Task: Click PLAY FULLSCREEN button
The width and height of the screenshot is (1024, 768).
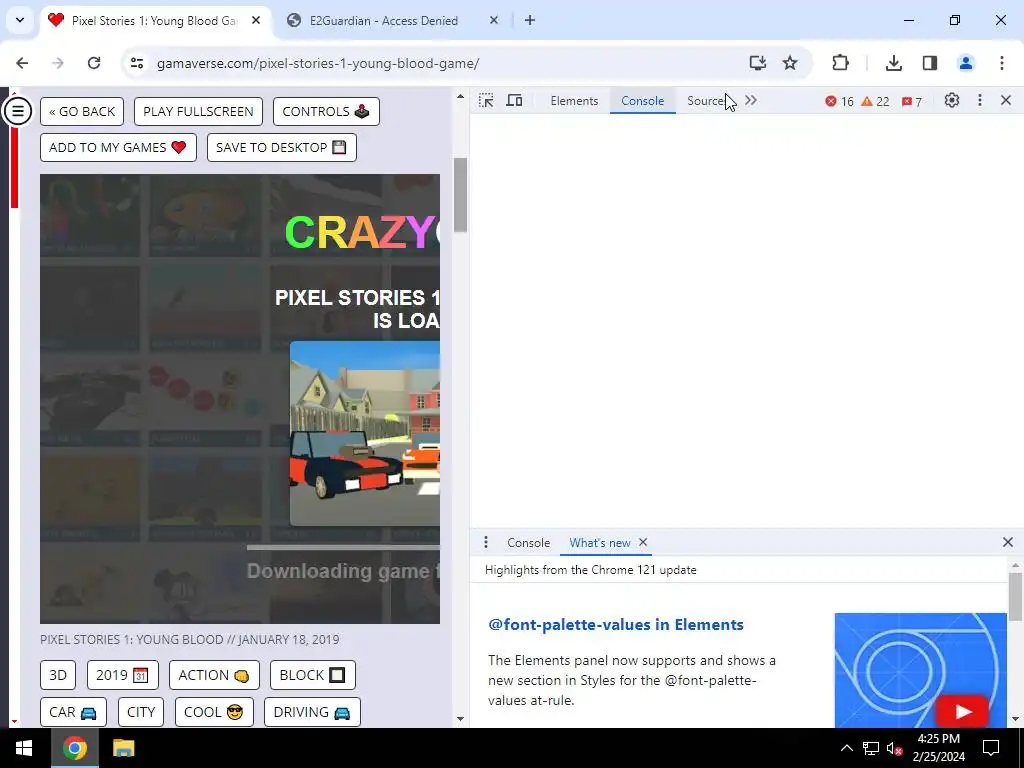Action: coord(199,111)
